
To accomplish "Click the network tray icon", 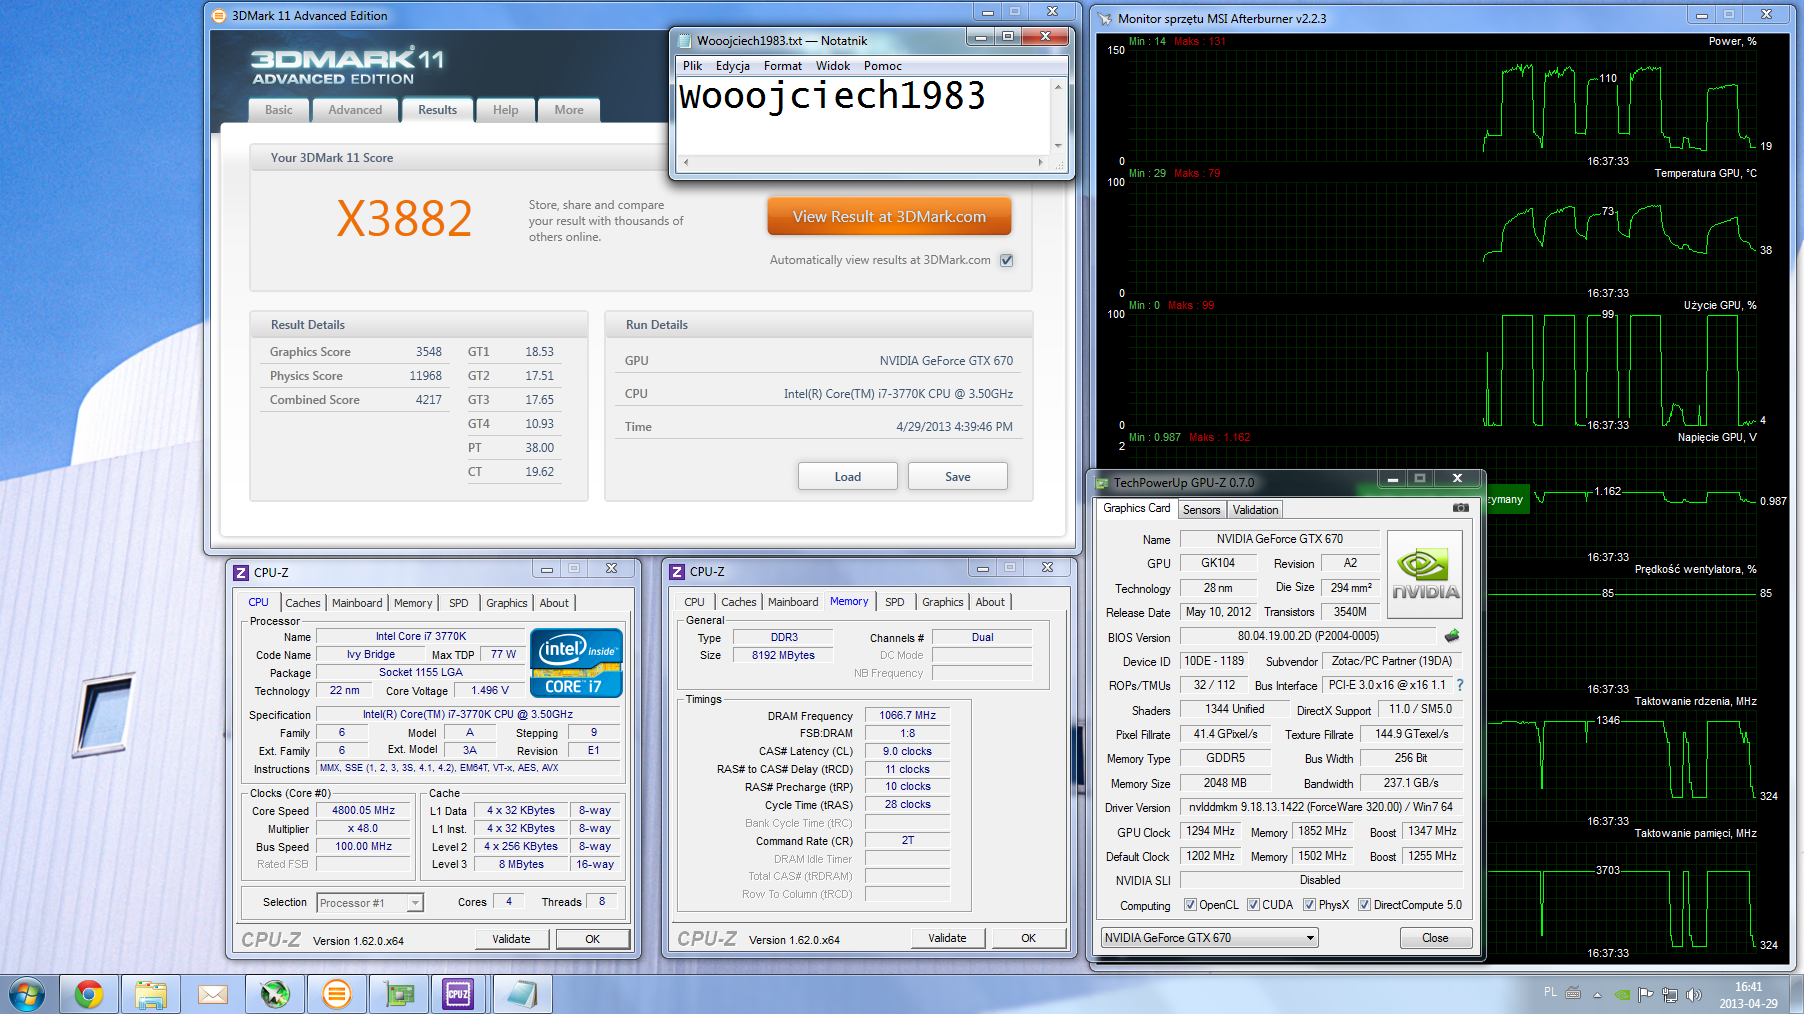I will (1669, 994).
